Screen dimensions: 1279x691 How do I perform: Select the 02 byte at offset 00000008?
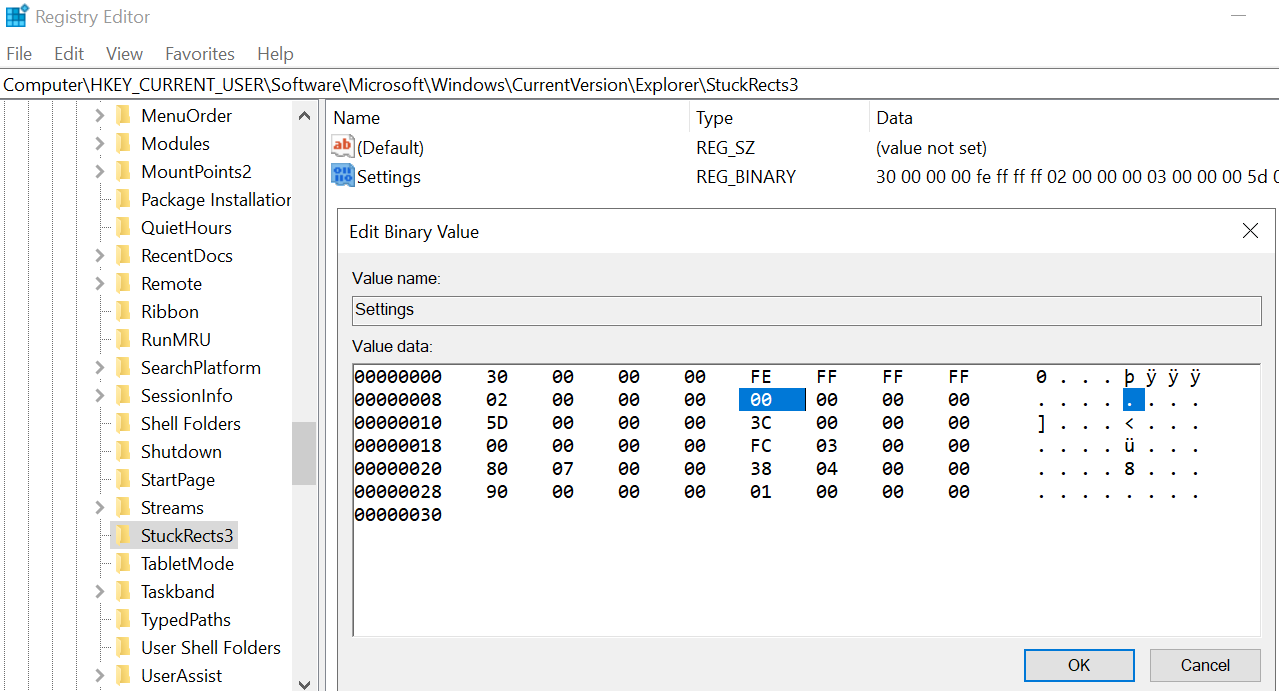[497, 400]
